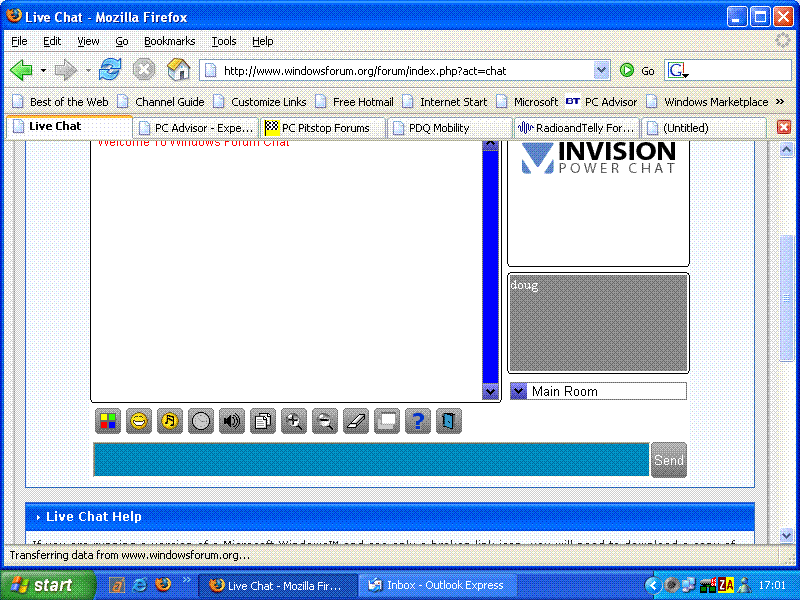Expand taskbar quick launch overflow chevron
Image resolution: width=800 pixels, height=600 pixels.
coord(186,579)
